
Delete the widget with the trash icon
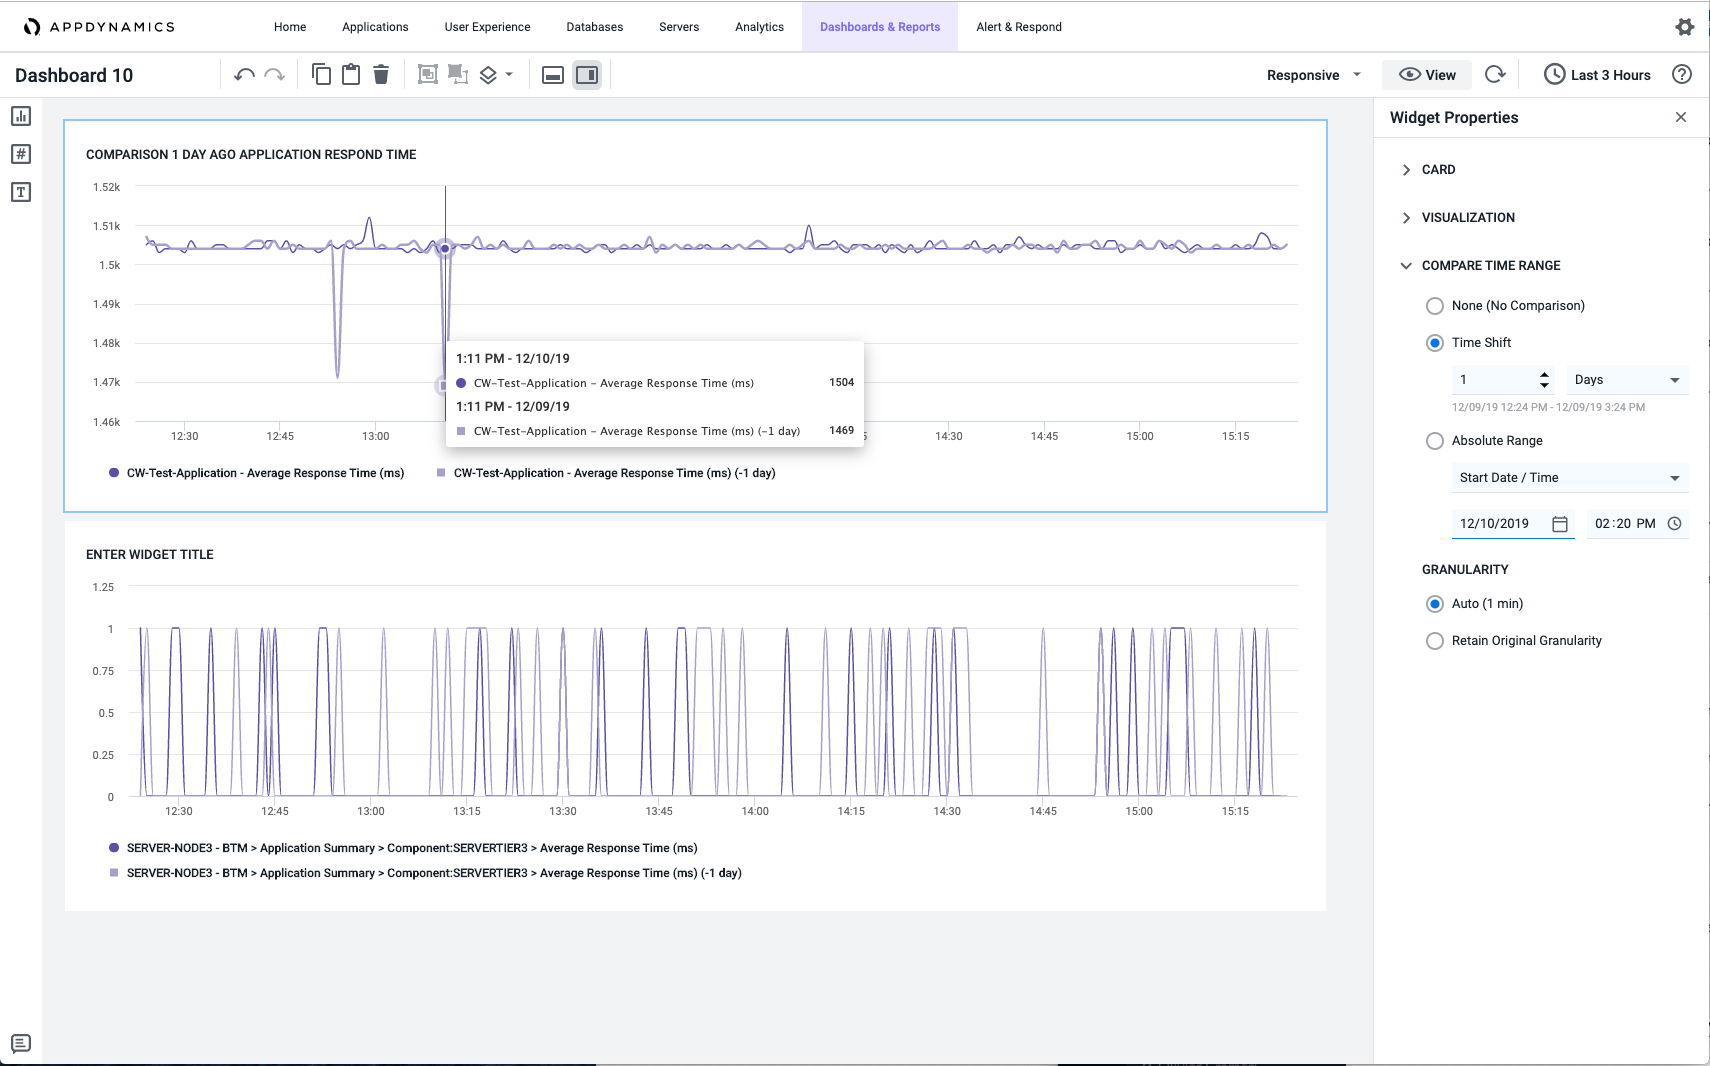[x=381, y=74]
